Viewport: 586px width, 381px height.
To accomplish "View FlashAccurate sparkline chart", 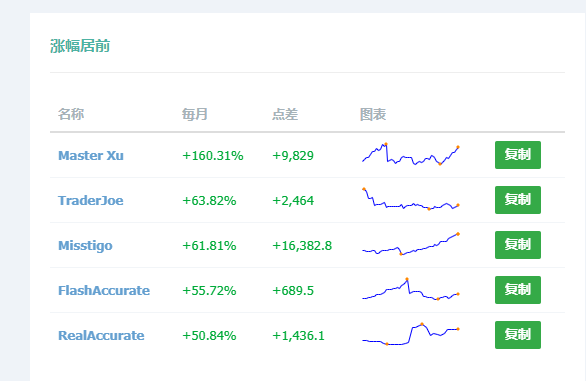I will (410, 289).
